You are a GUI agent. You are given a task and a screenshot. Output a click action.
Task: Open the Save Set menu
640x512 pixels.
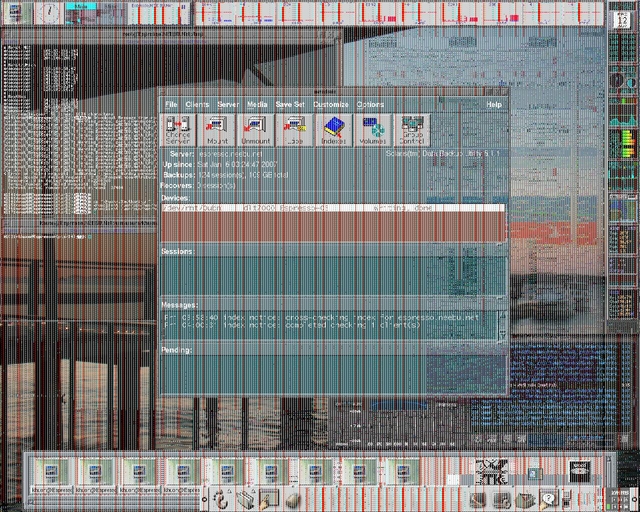290,105
